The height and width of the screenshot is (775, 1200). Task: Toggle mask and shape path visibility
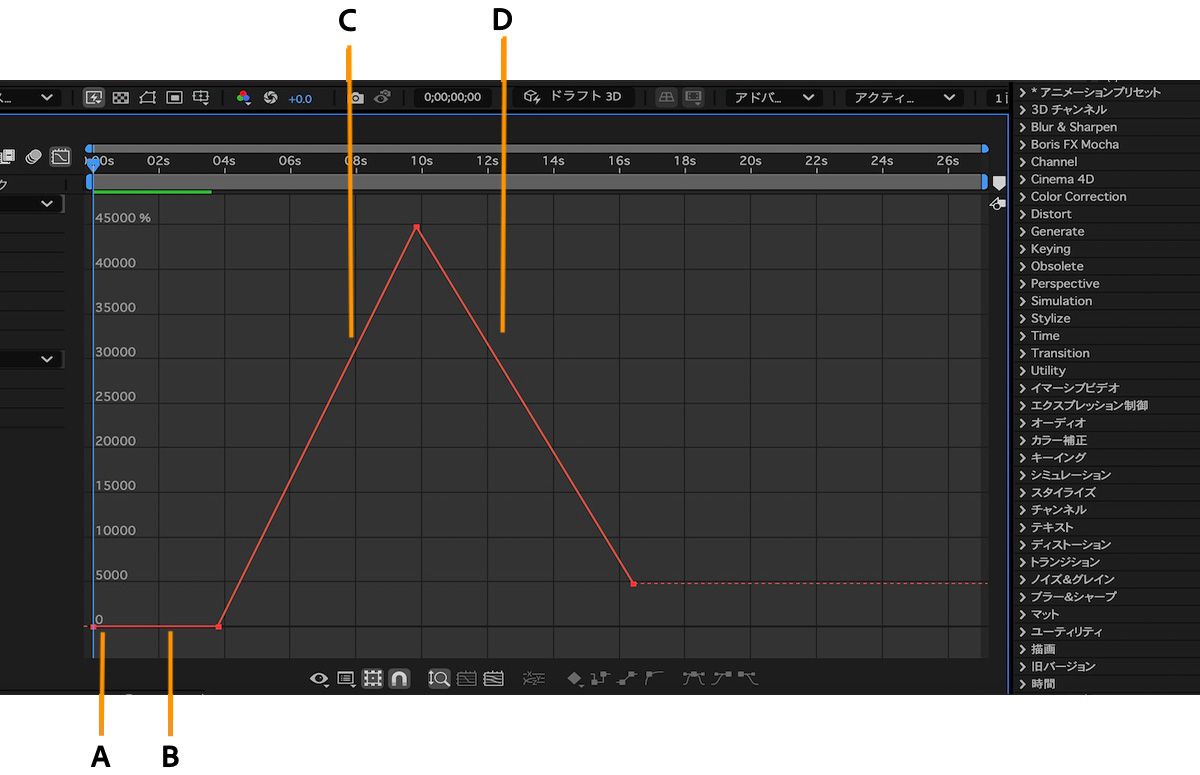tap(148, 98)
